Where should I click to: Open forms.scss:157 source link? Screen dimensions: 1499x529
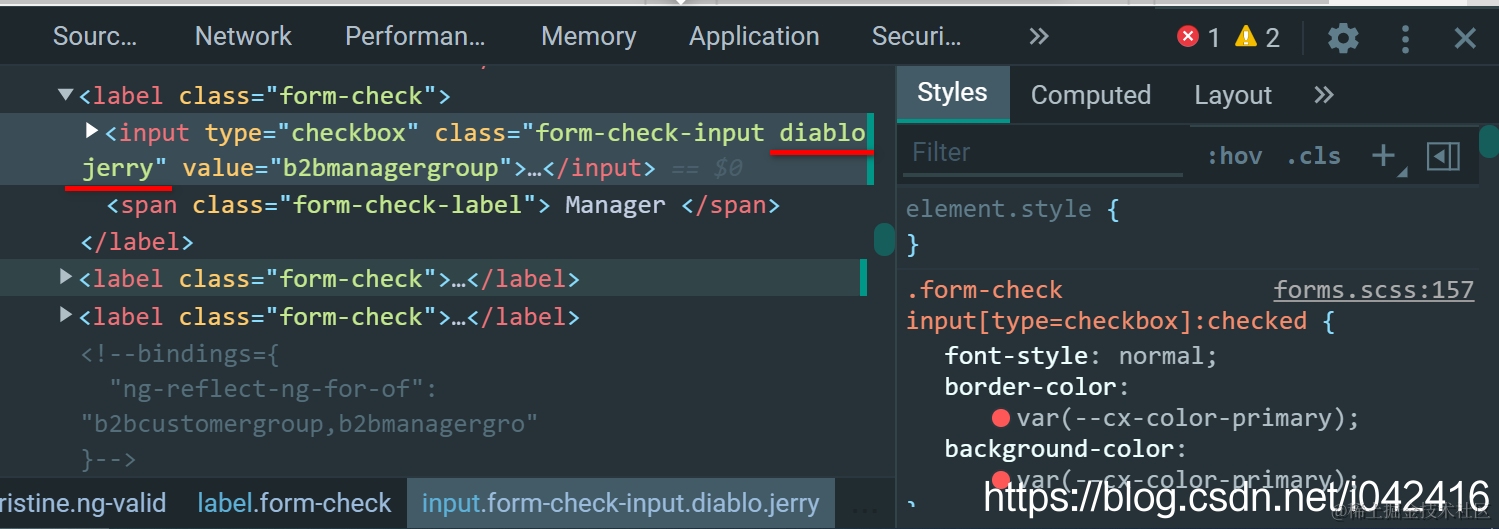1374,290
